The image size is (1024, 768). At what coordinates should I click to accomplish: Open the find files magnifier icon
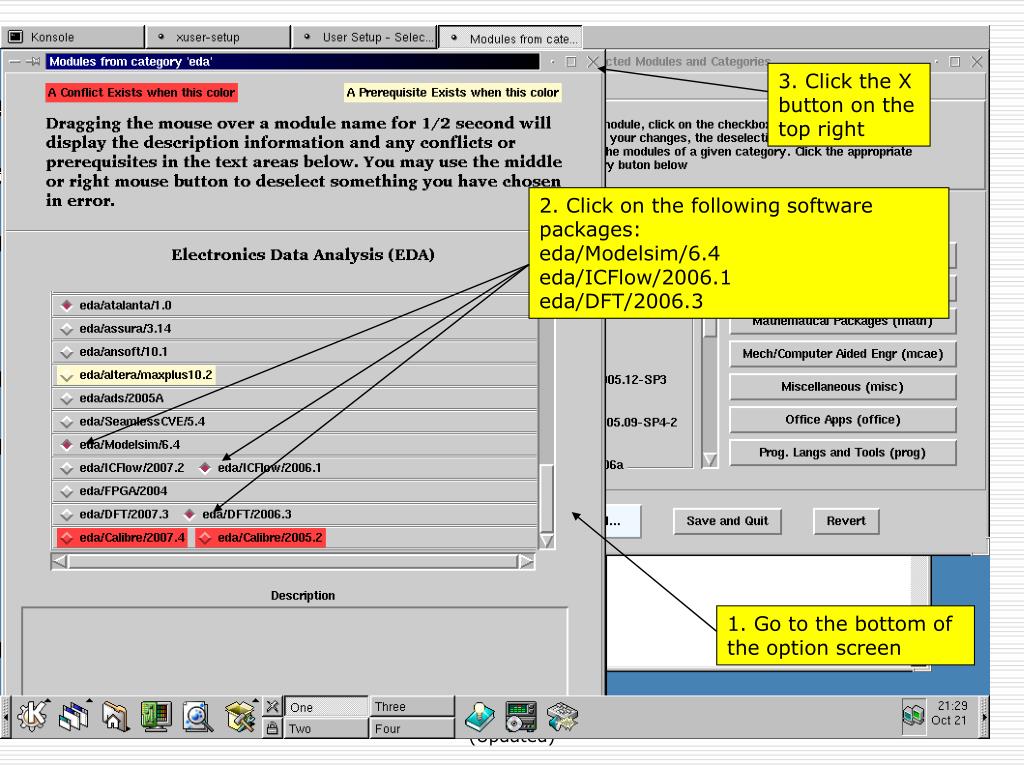197,716
